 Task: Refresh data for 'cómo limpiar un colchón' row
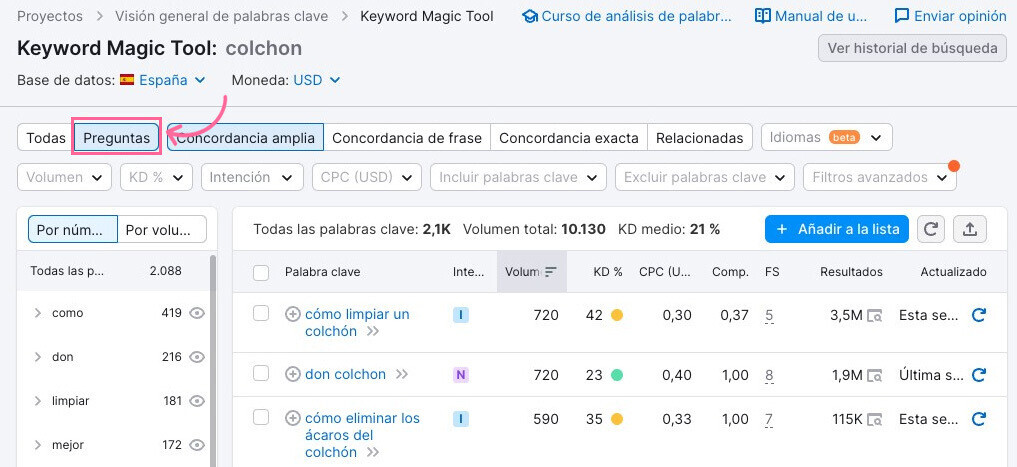point(979,315)
